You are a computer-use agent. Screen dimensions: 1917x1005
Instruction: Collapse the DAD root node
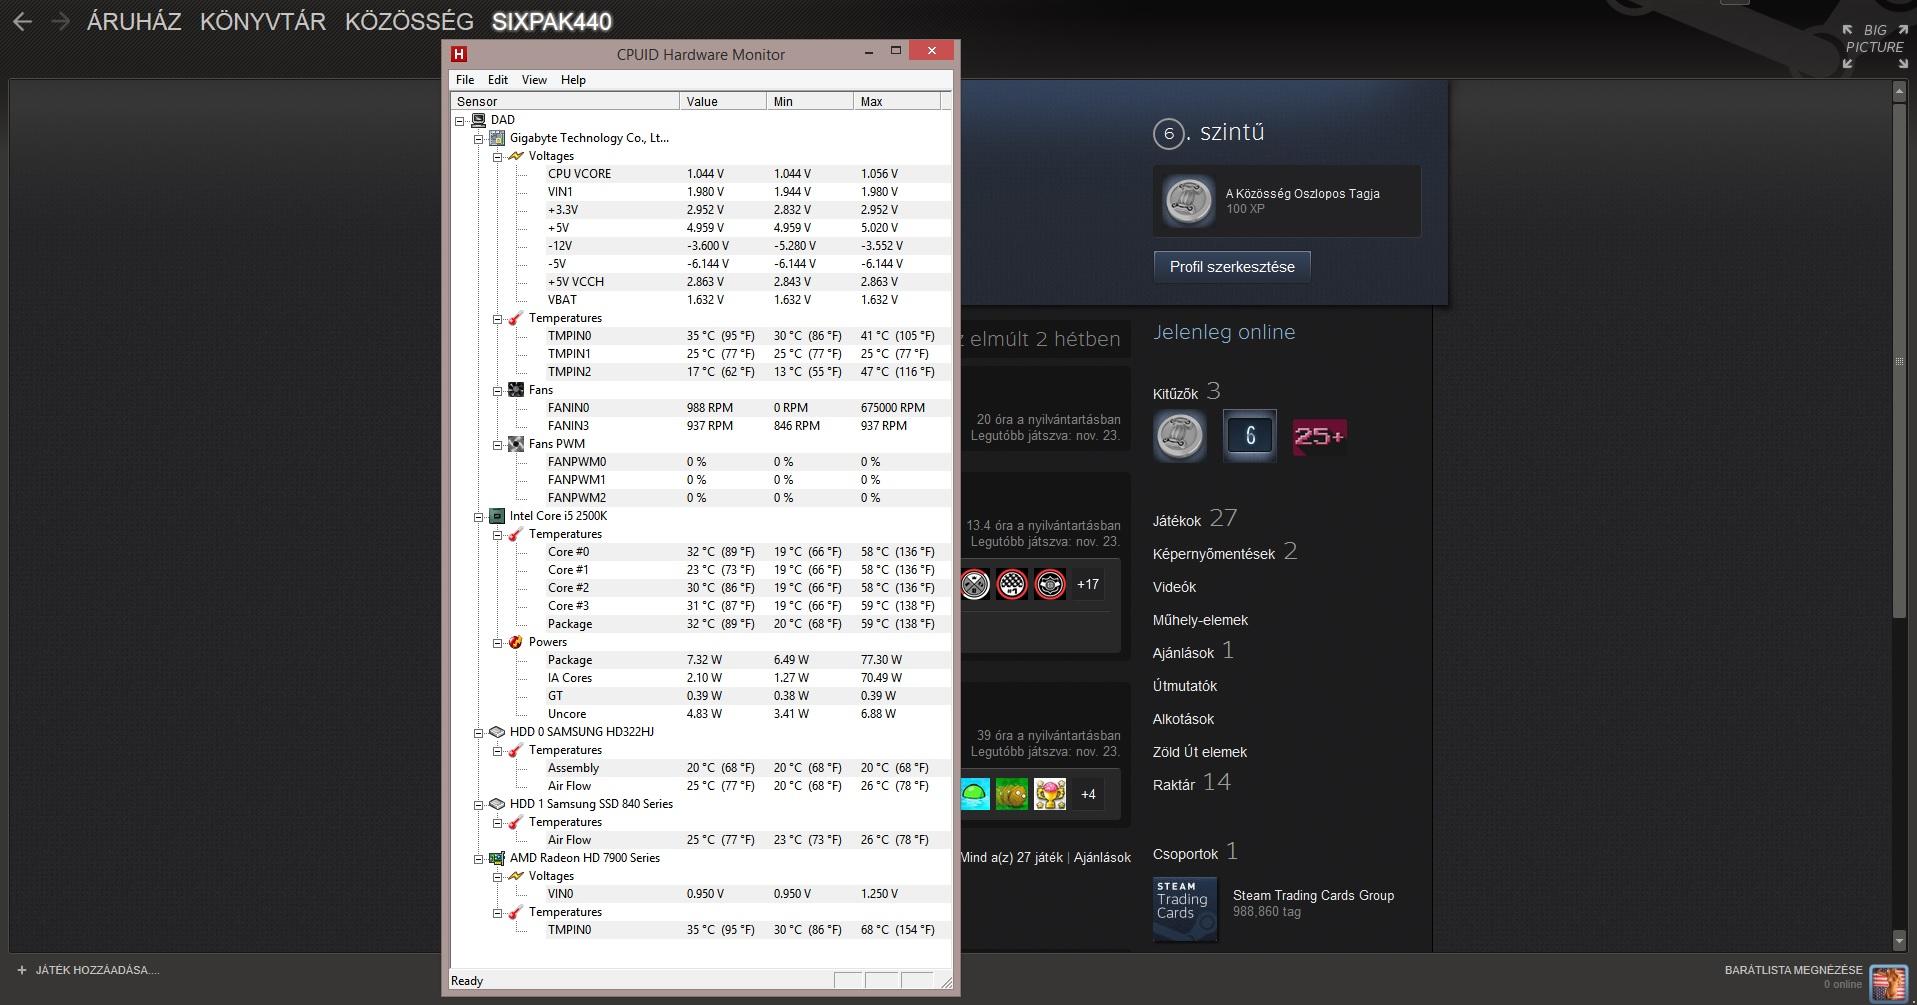tap(460, 120)
